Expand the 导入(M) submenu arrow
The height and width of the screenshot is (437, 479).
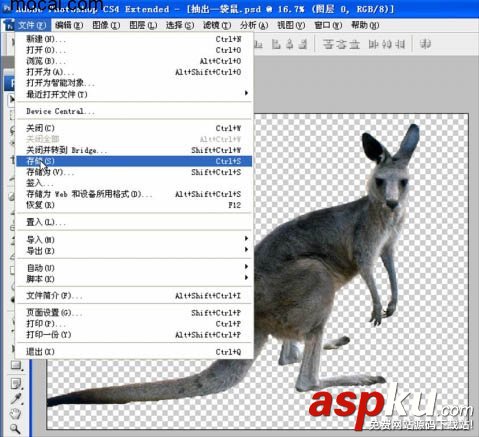246,239
